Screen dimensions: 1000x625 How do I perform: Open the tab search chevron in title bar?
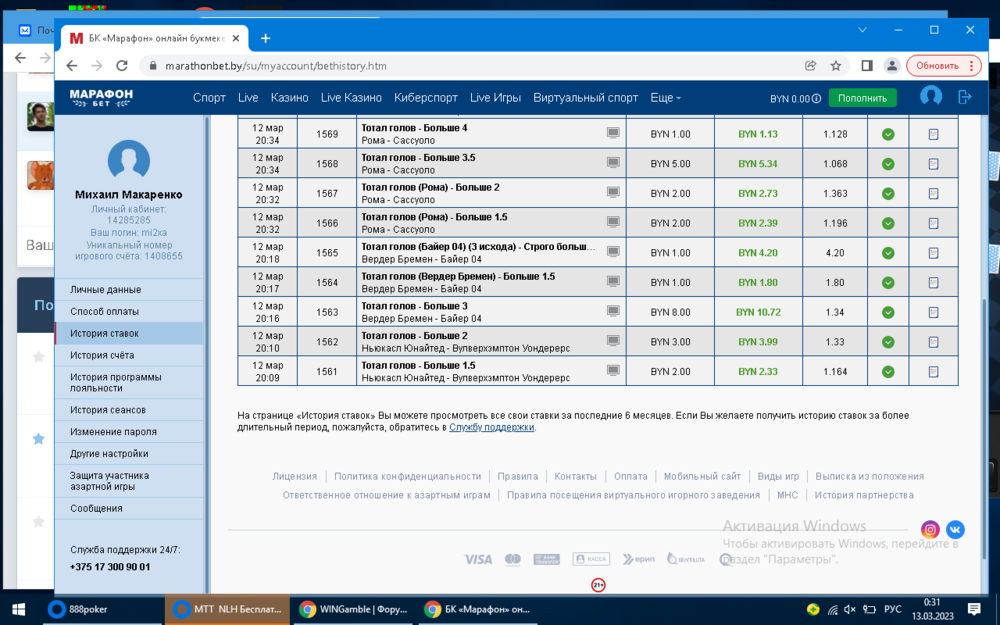tap(863, 31)
